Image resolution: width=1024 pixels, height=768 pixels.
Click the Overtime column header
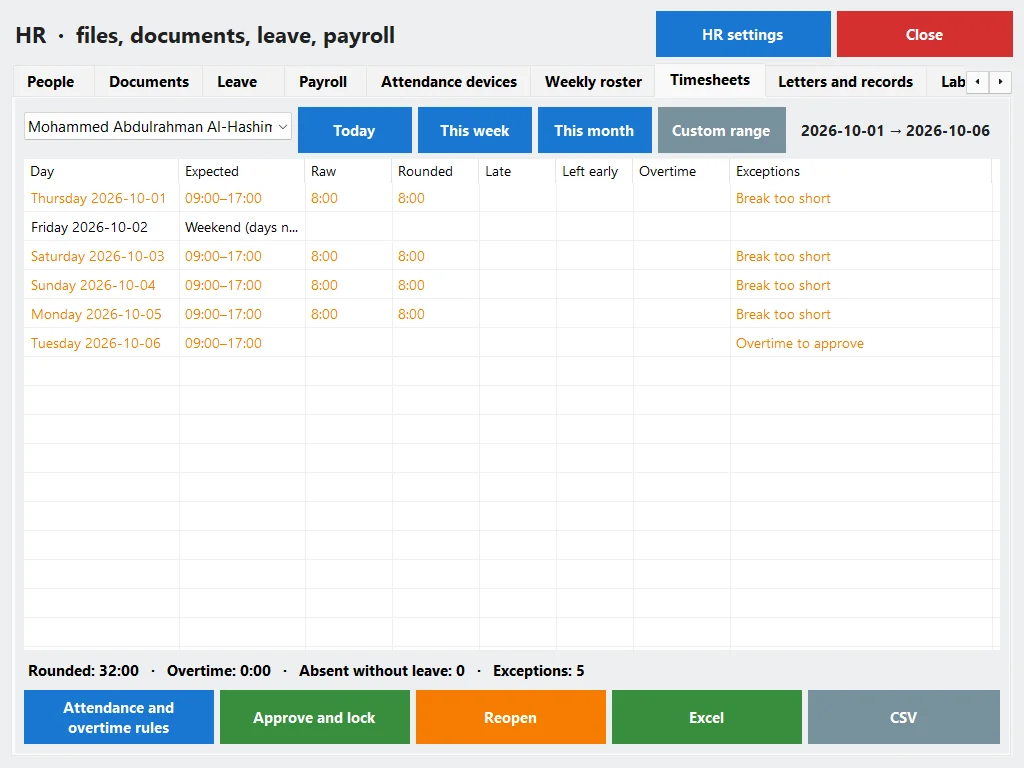(x=681, y=172)
